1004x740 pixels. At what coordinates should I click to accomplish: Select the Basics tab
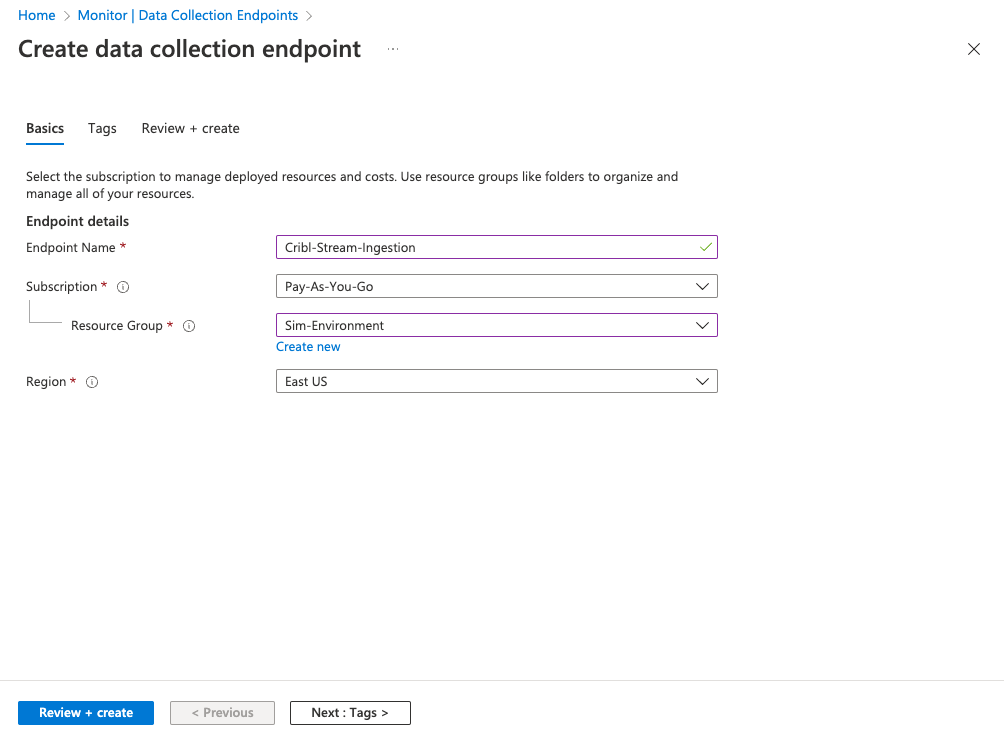[x=45, y=128]
